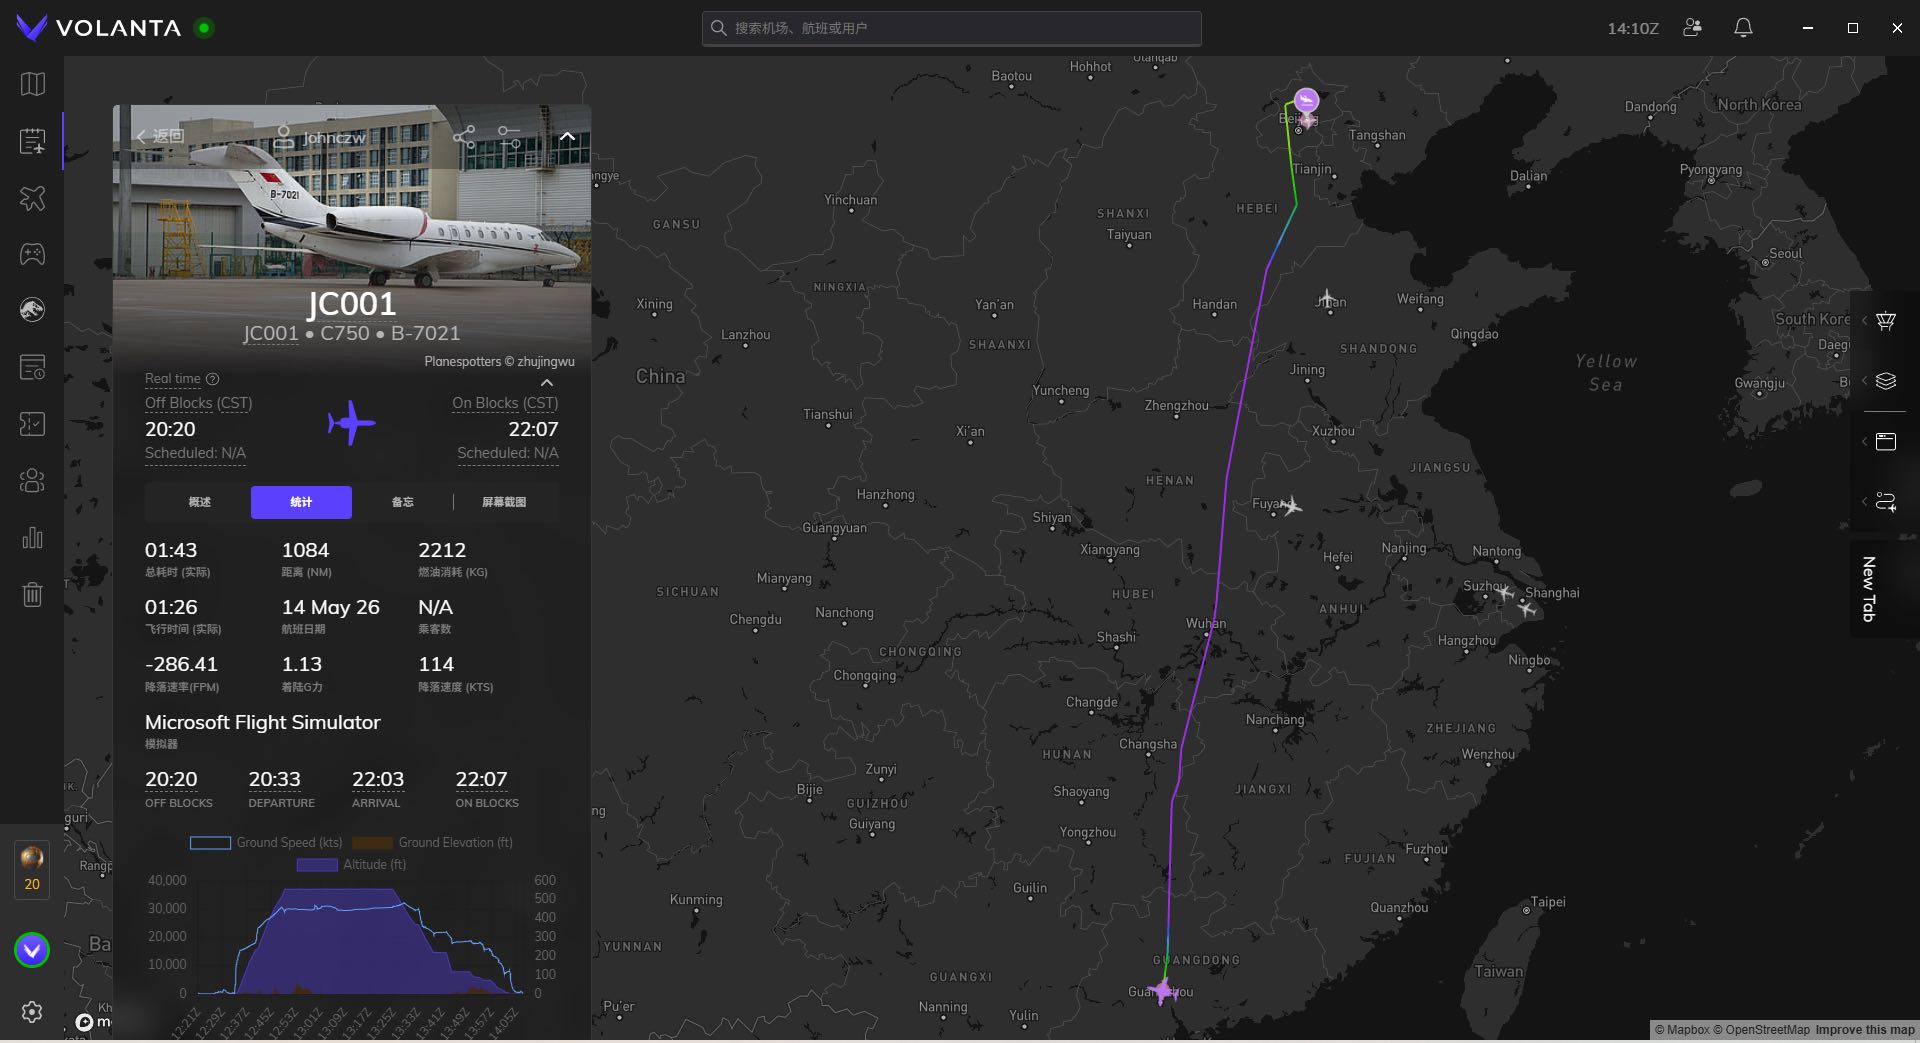This screenshot has width=1920, height=1043.
Task: Open the flight logbook sidebar icon
Action: pos(33,141)
